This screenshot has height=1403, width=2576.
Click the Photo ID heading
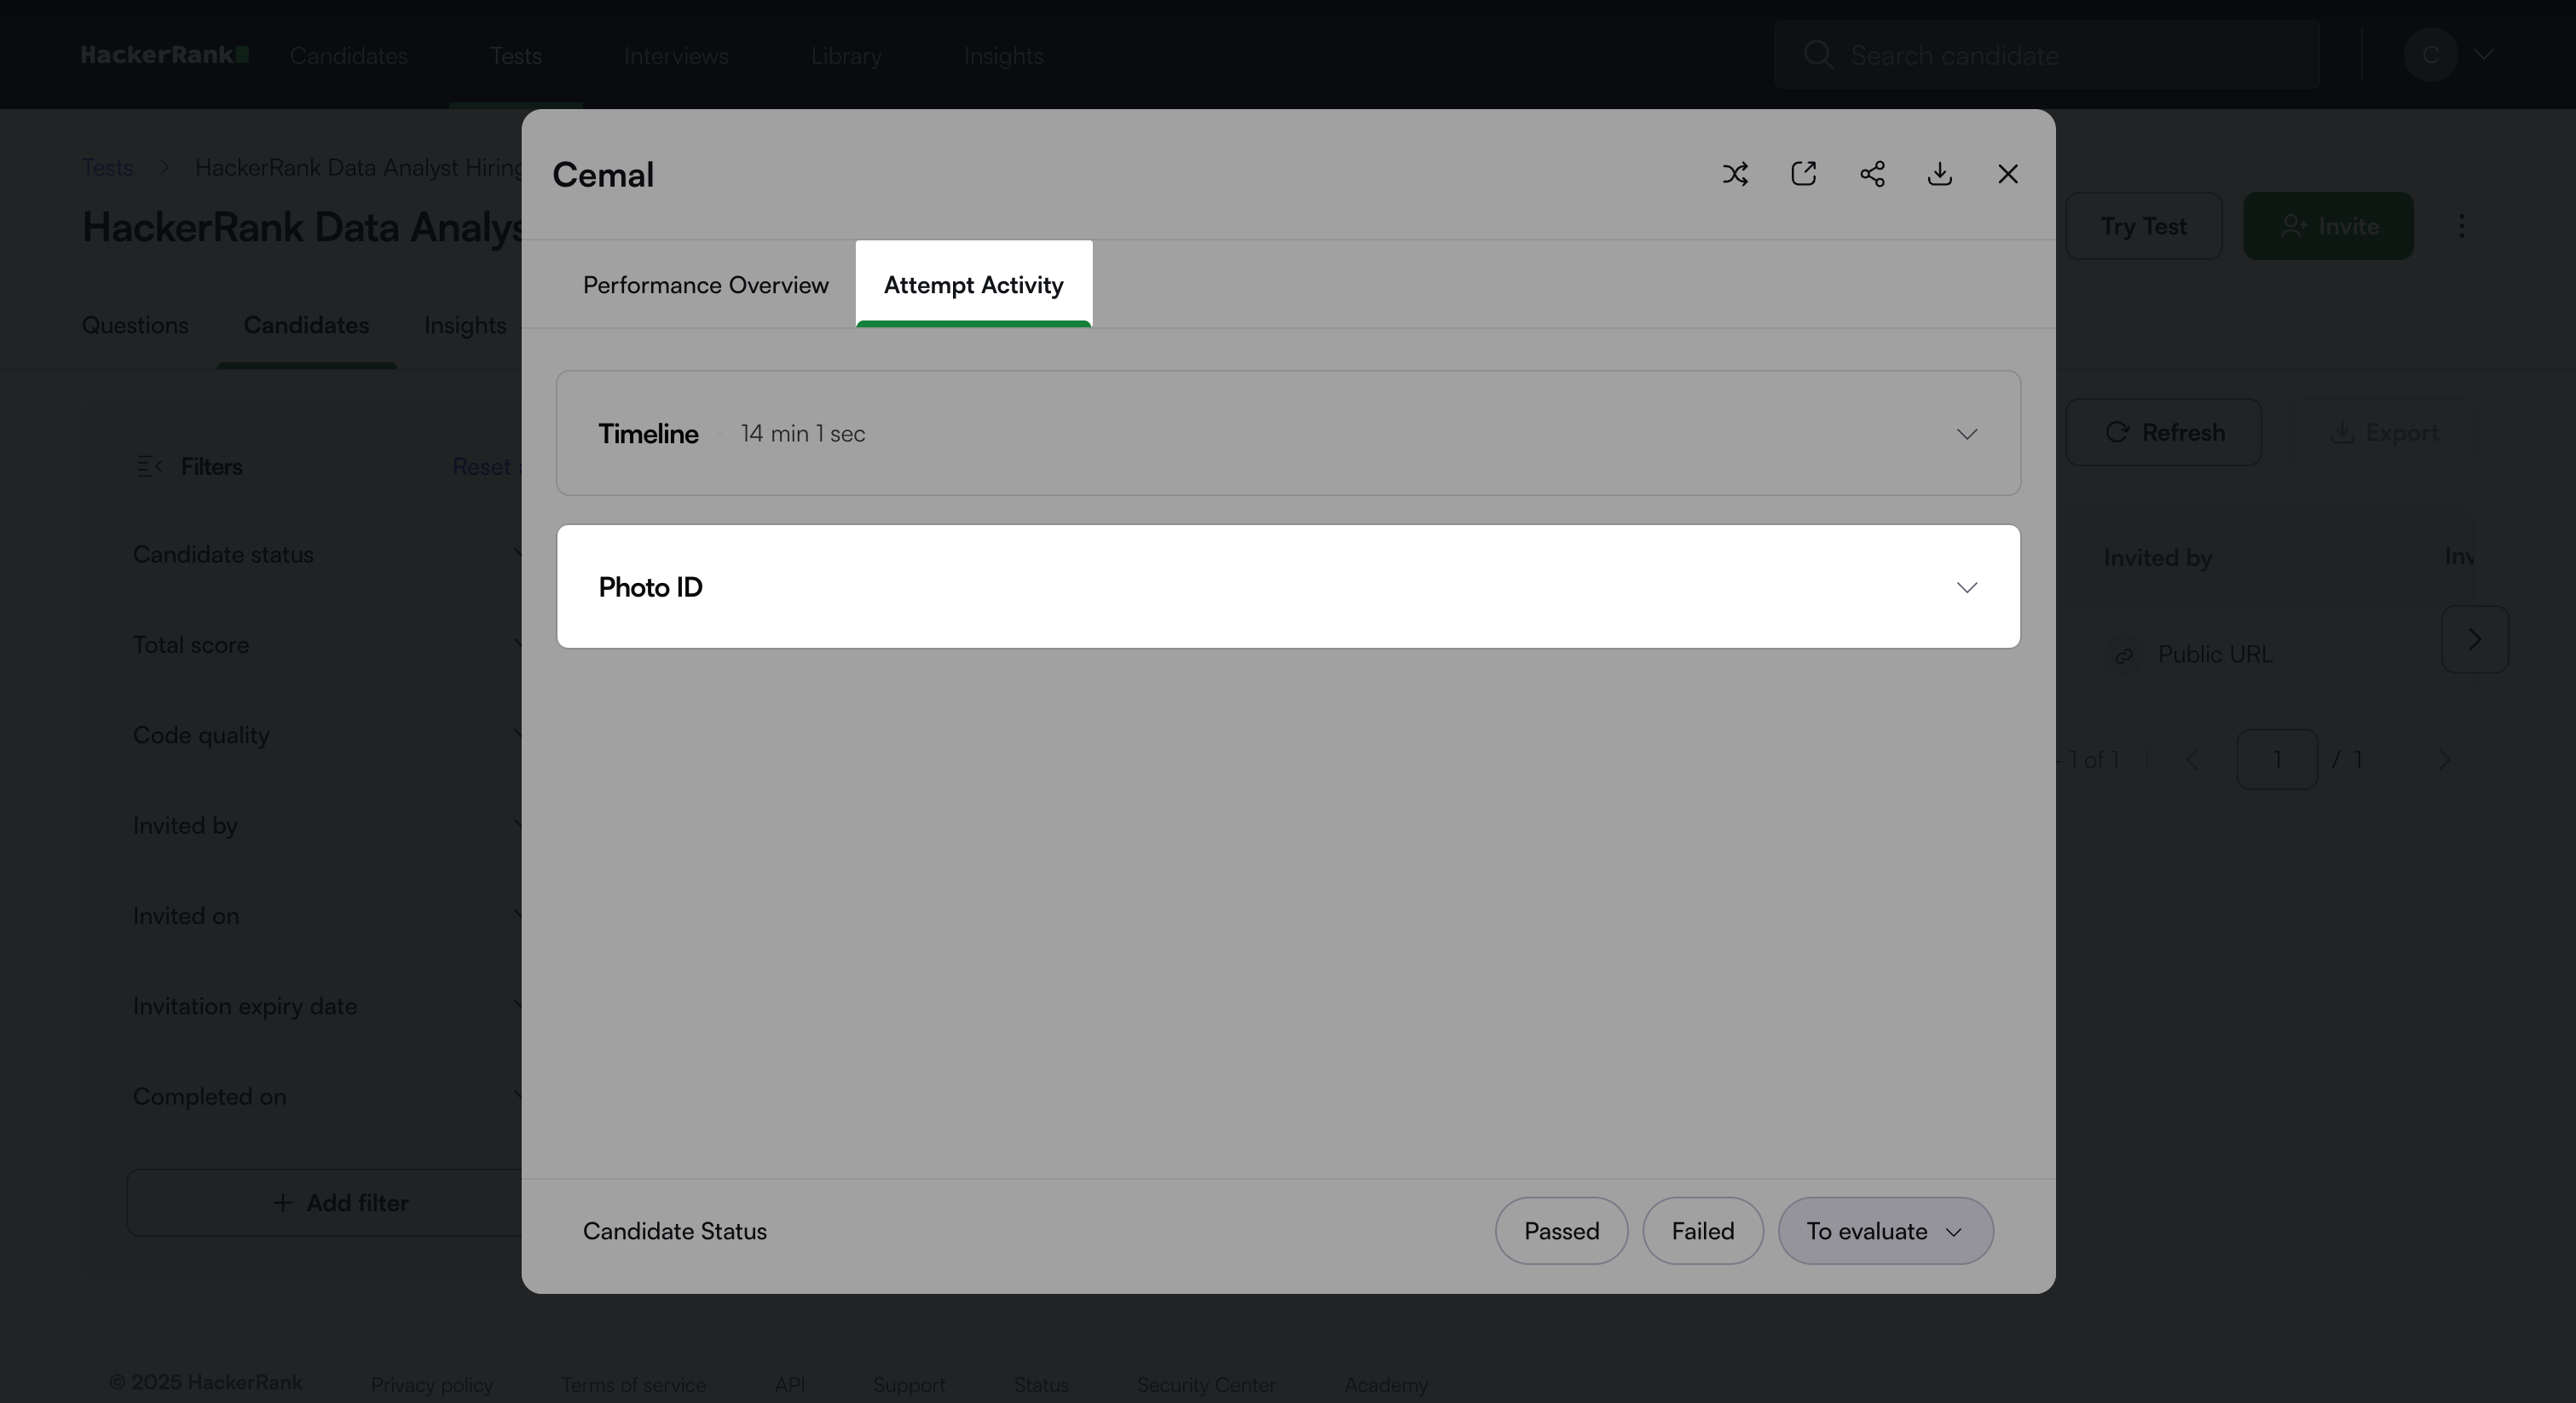(650, 587)
